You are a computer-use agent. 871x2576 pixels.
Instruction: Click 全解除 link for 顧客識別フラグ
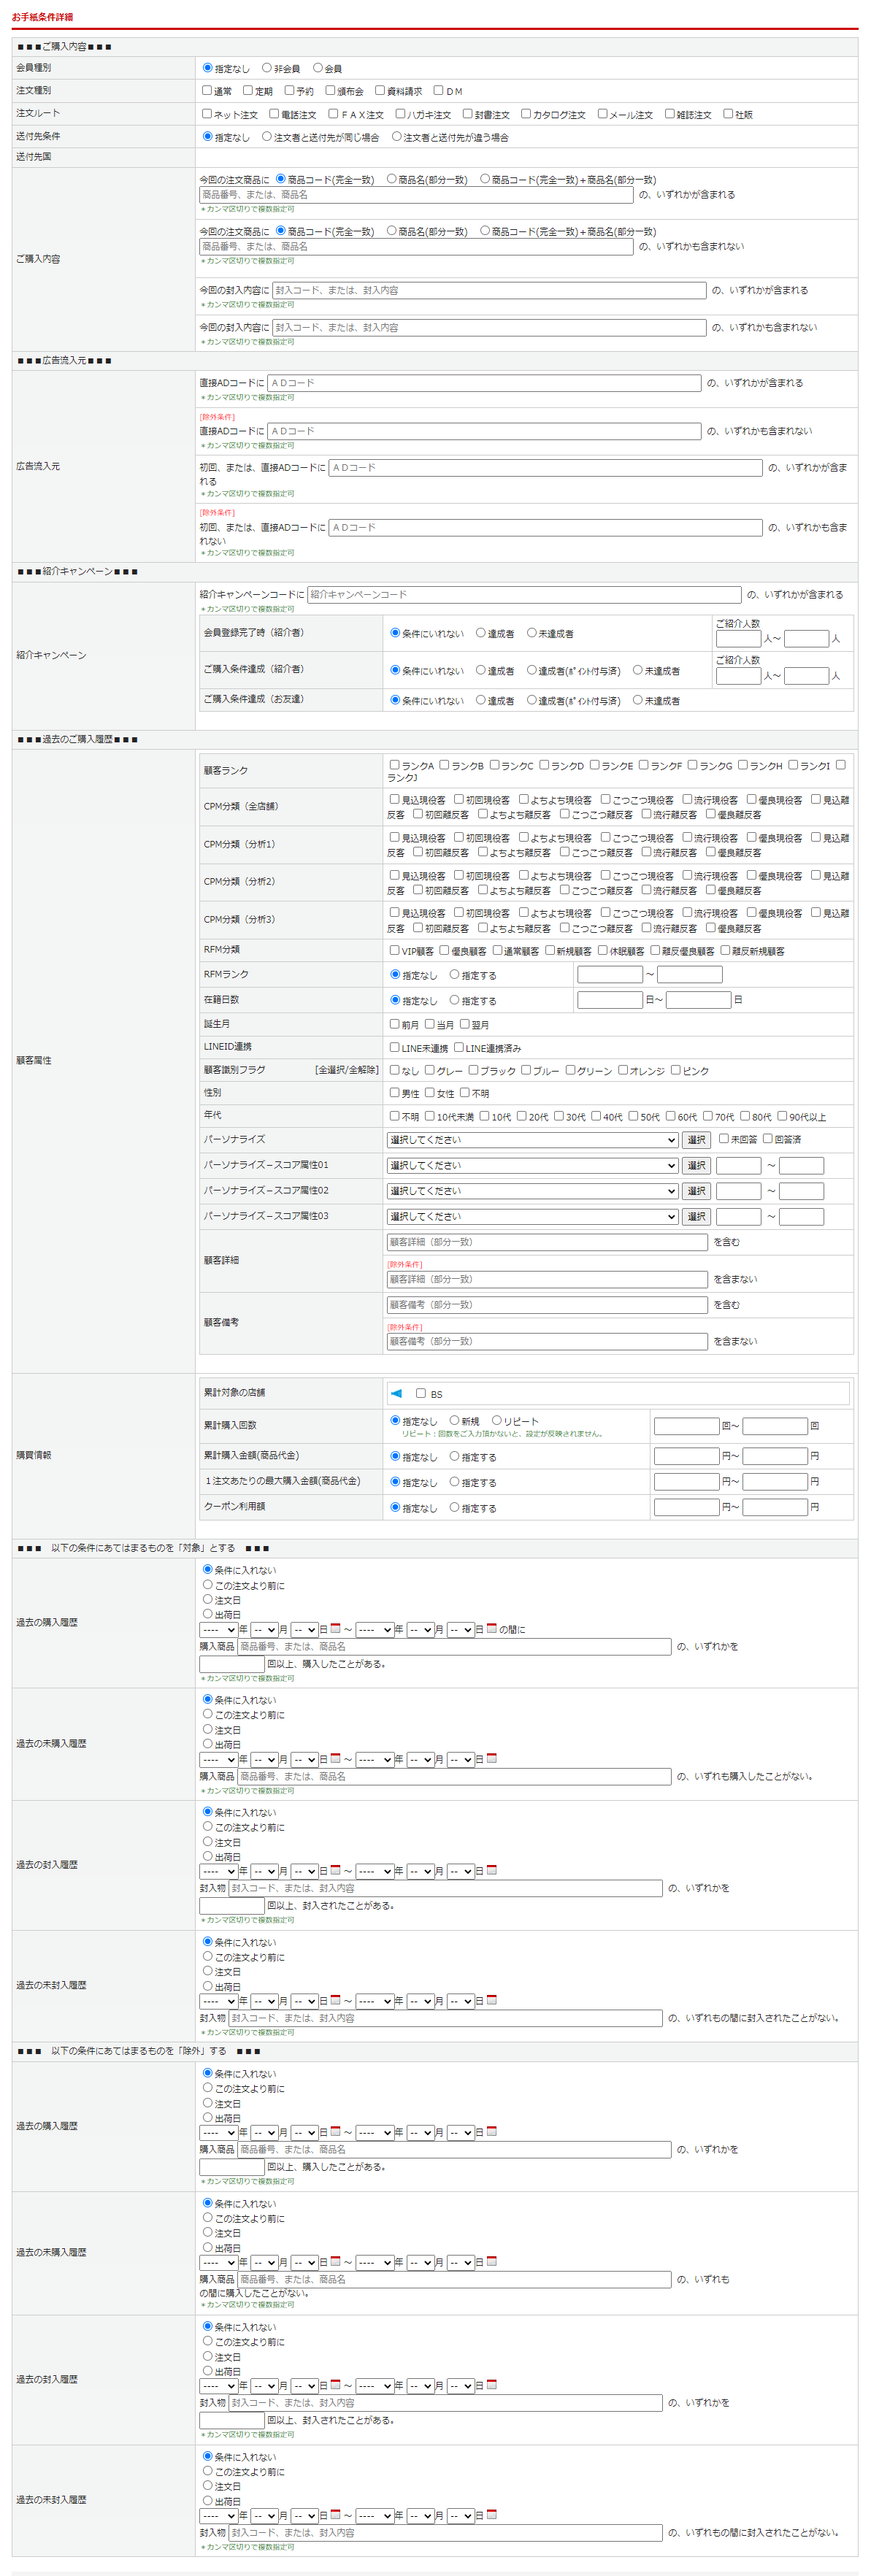pyautogui.click(x=363, y=1070)
